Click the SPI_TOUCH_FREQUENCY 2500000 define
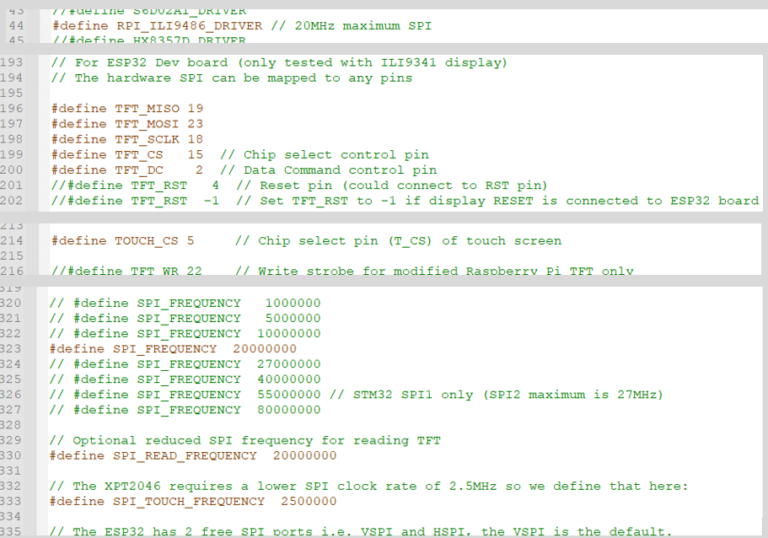This screenshot has height=538, width=768. [x=193, y=501]
